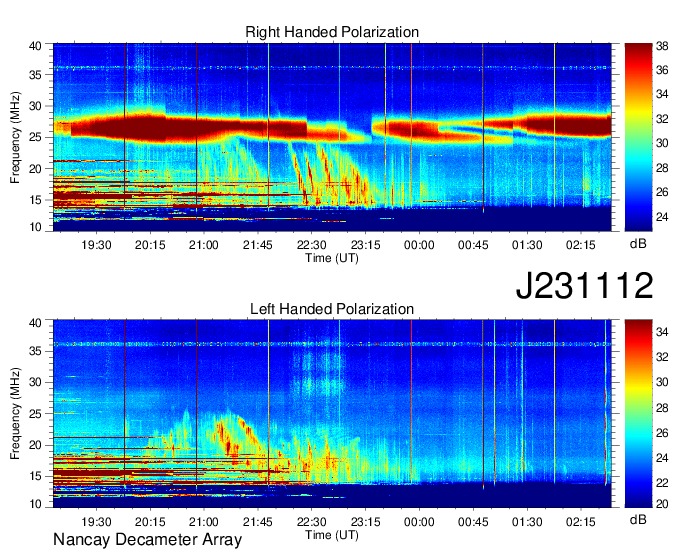Click the 30 MHz tick of Left Handed plot

pos(35,382)
